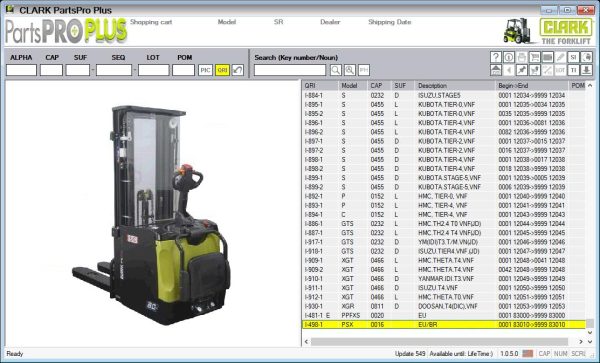Toggle the yellow QRI view button
Image resolution: width=600 pixels, height=363 pixels.
222,70
